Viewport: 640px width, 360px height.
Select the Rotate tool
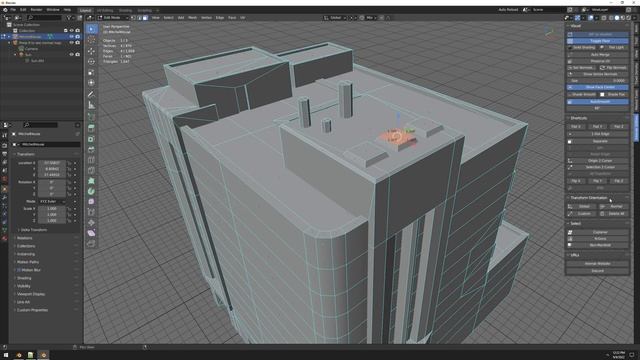(91, 62)
